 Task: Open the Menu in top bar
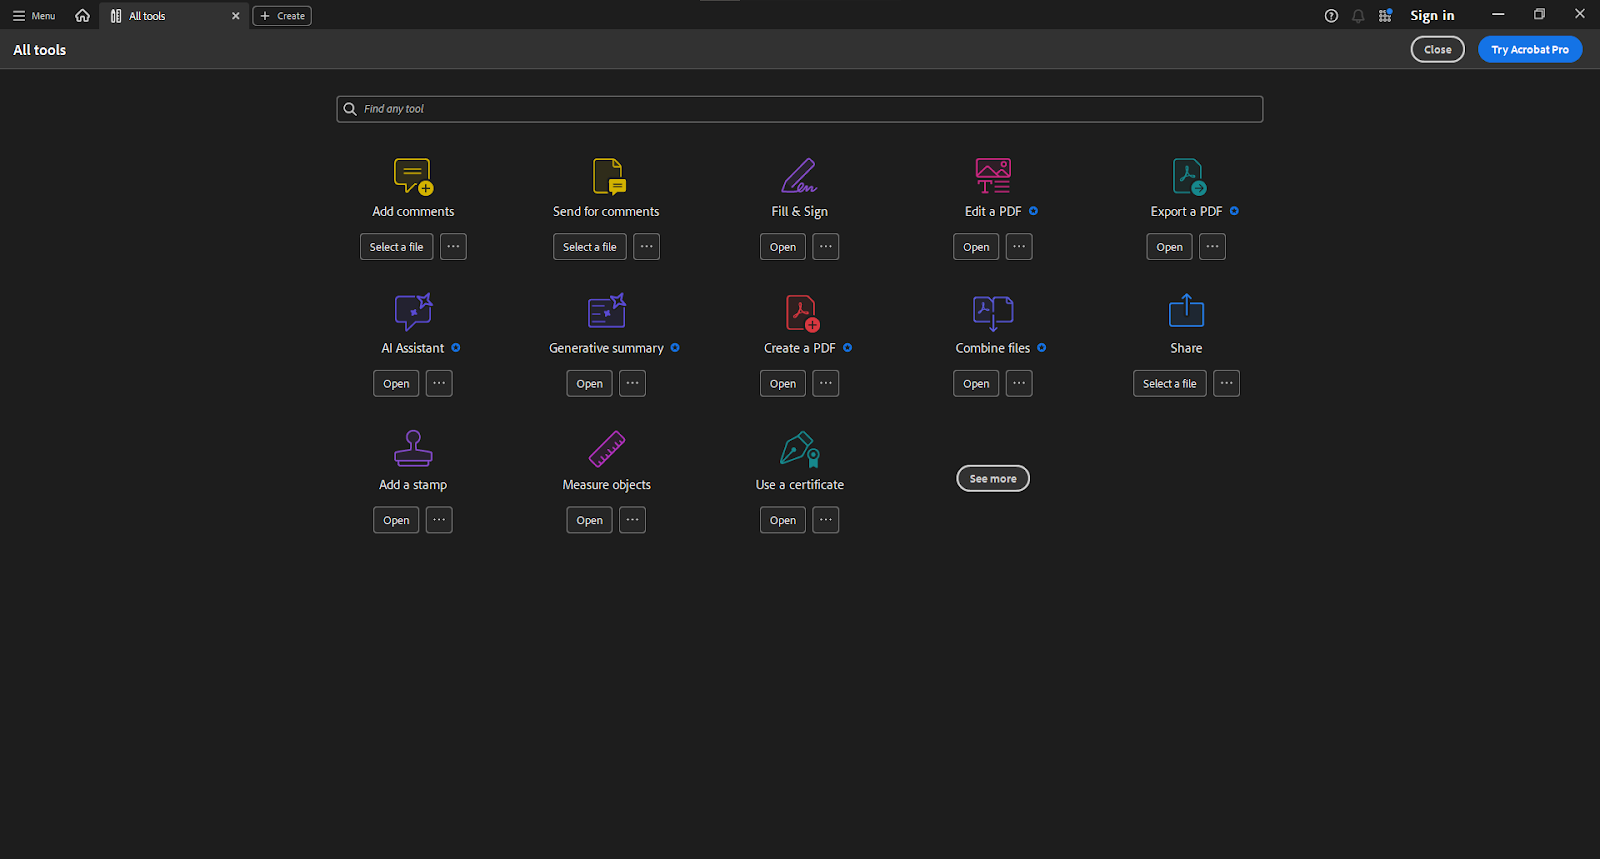(x=34, y=16)
